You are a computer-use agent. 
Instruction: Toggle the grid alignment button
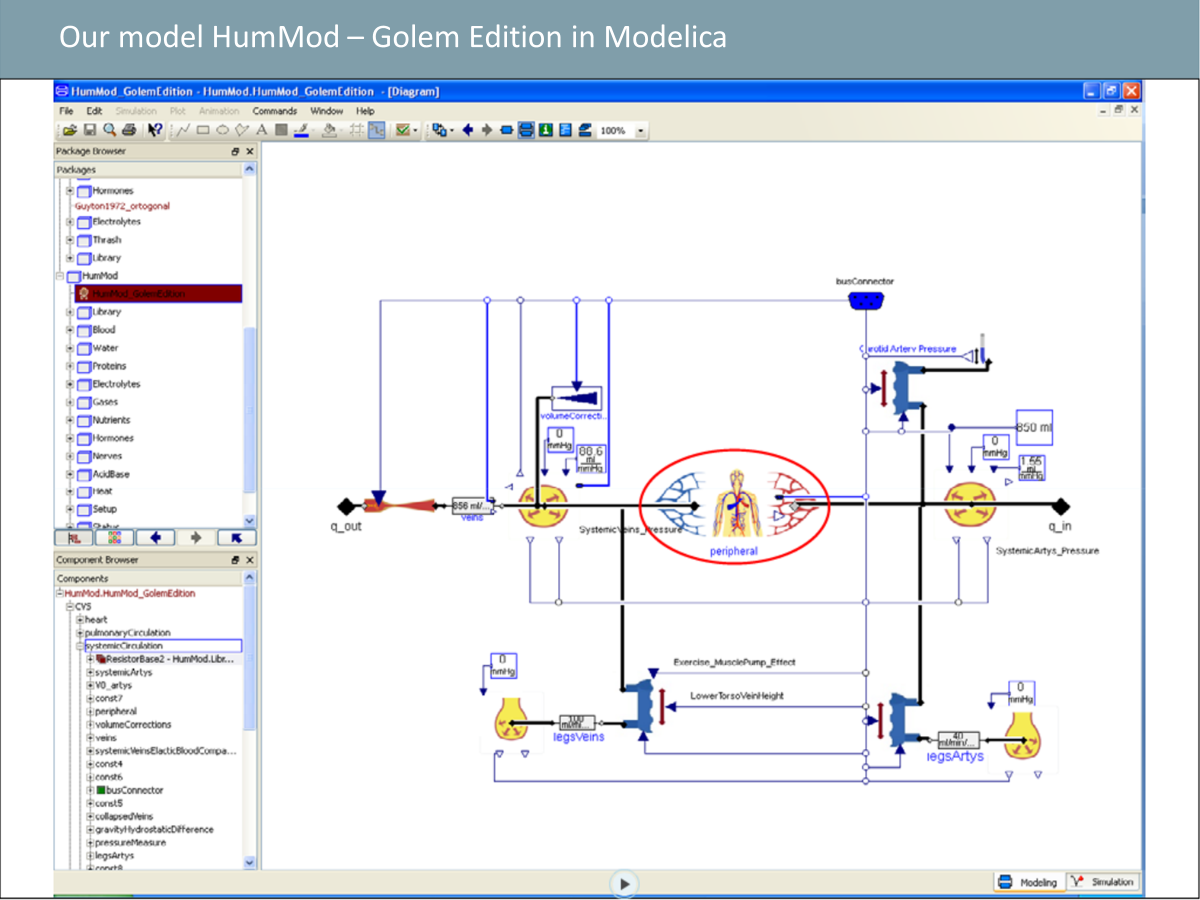pos(356,131)
